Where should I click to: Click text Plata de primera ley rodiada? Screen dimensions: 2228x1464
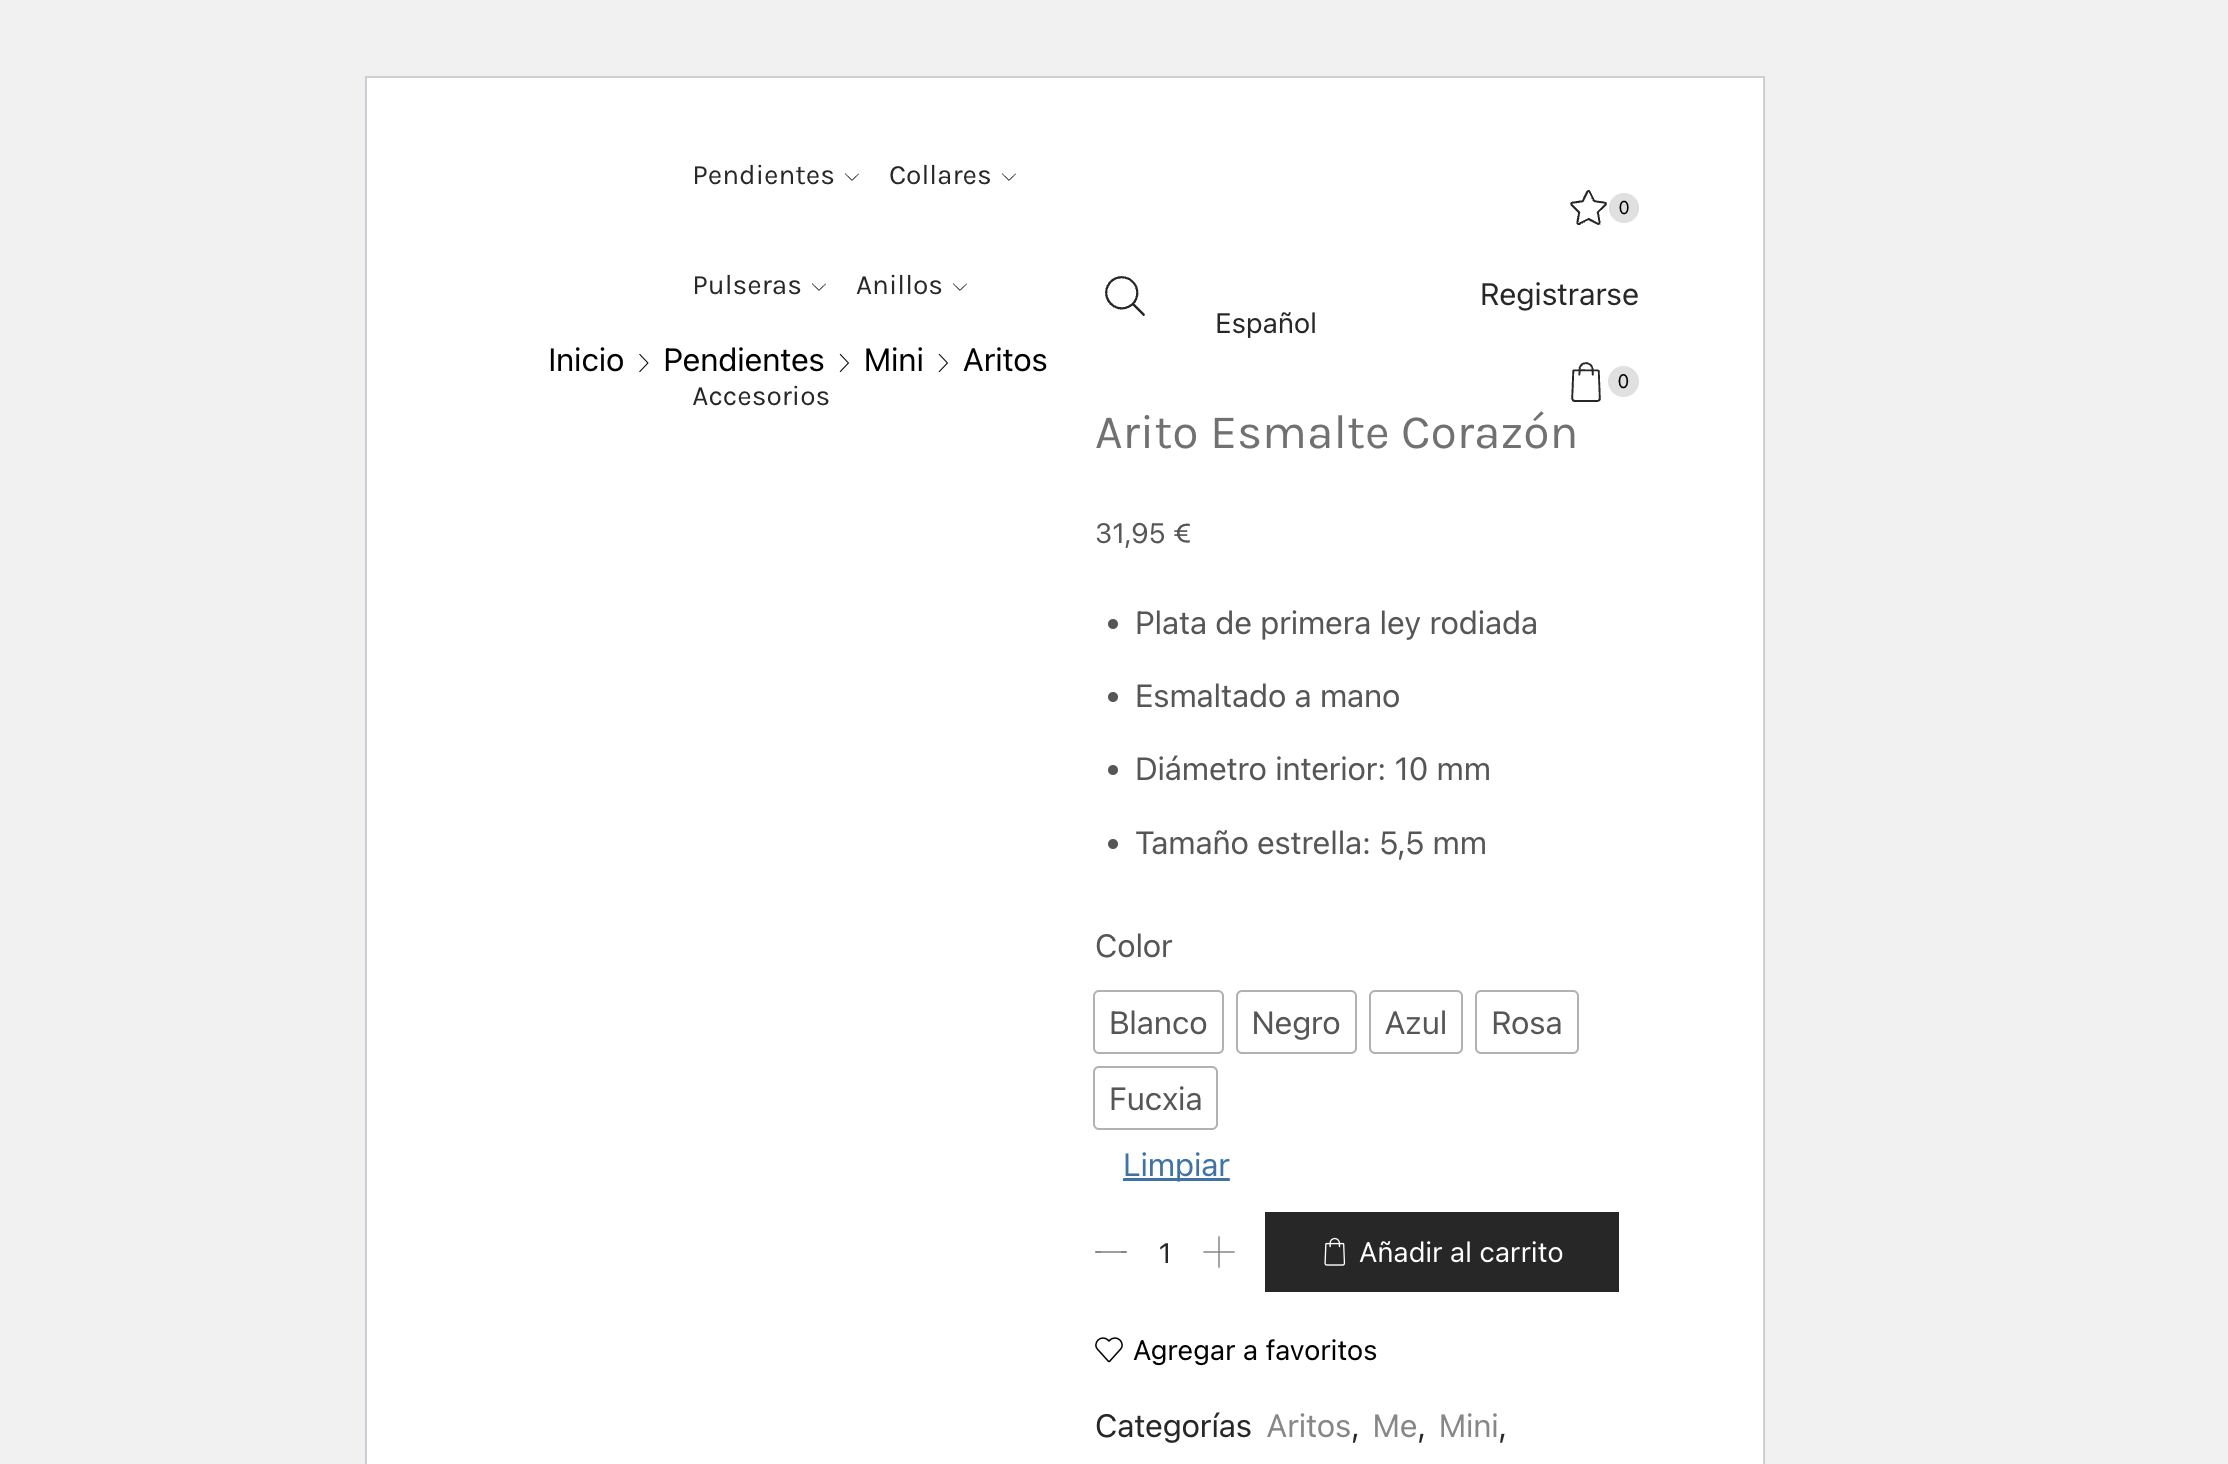pyautogui.click(x=1336, y=624)
